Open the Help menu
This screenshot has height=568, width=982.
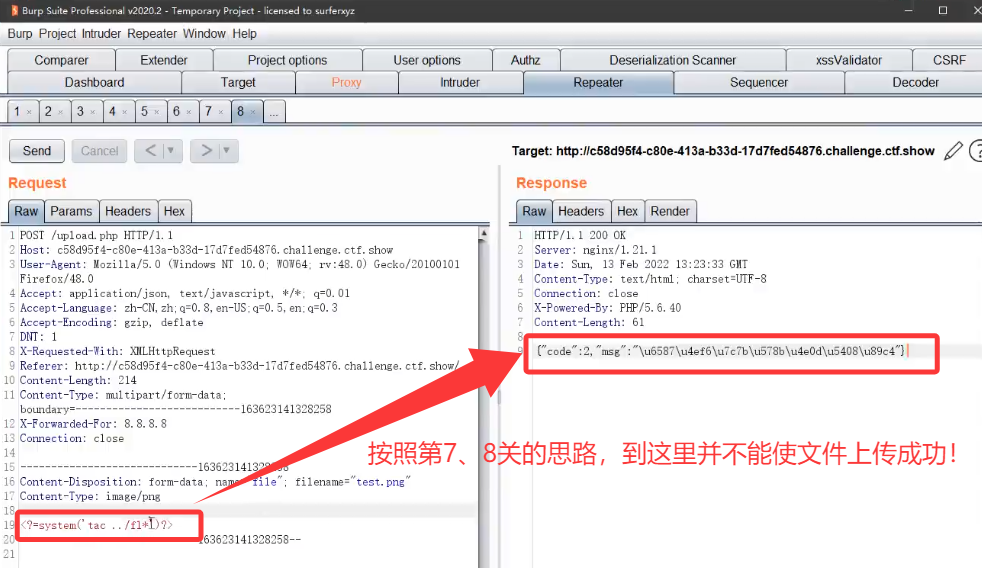tap(244, 34)
